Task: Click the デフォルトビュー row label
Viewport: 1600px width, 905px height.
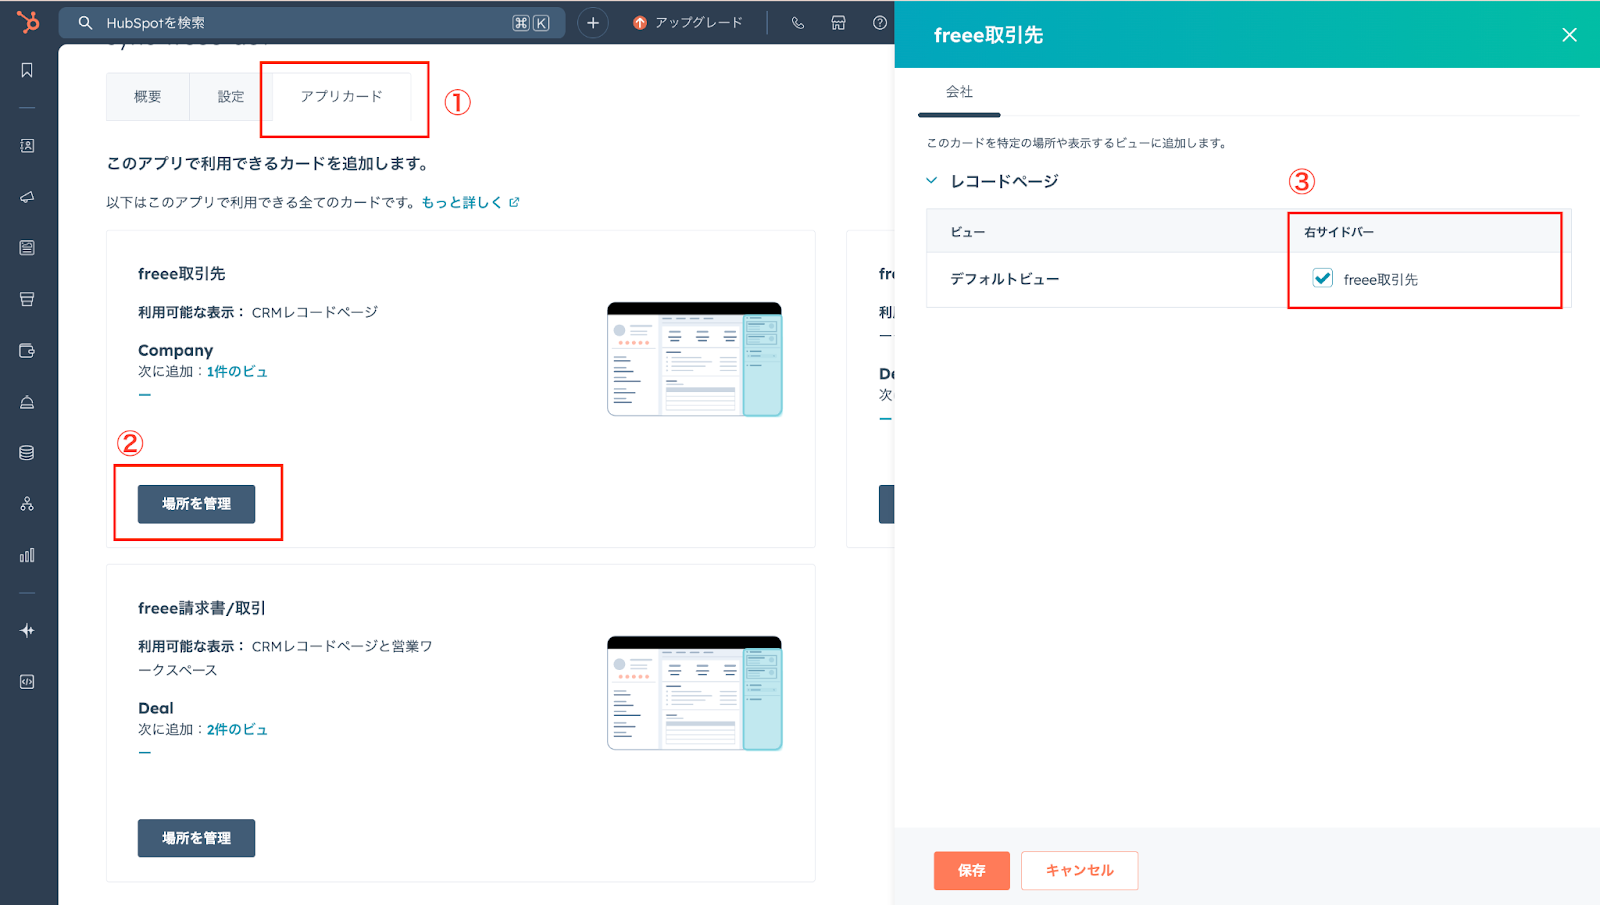Action: click(1005, 279)
